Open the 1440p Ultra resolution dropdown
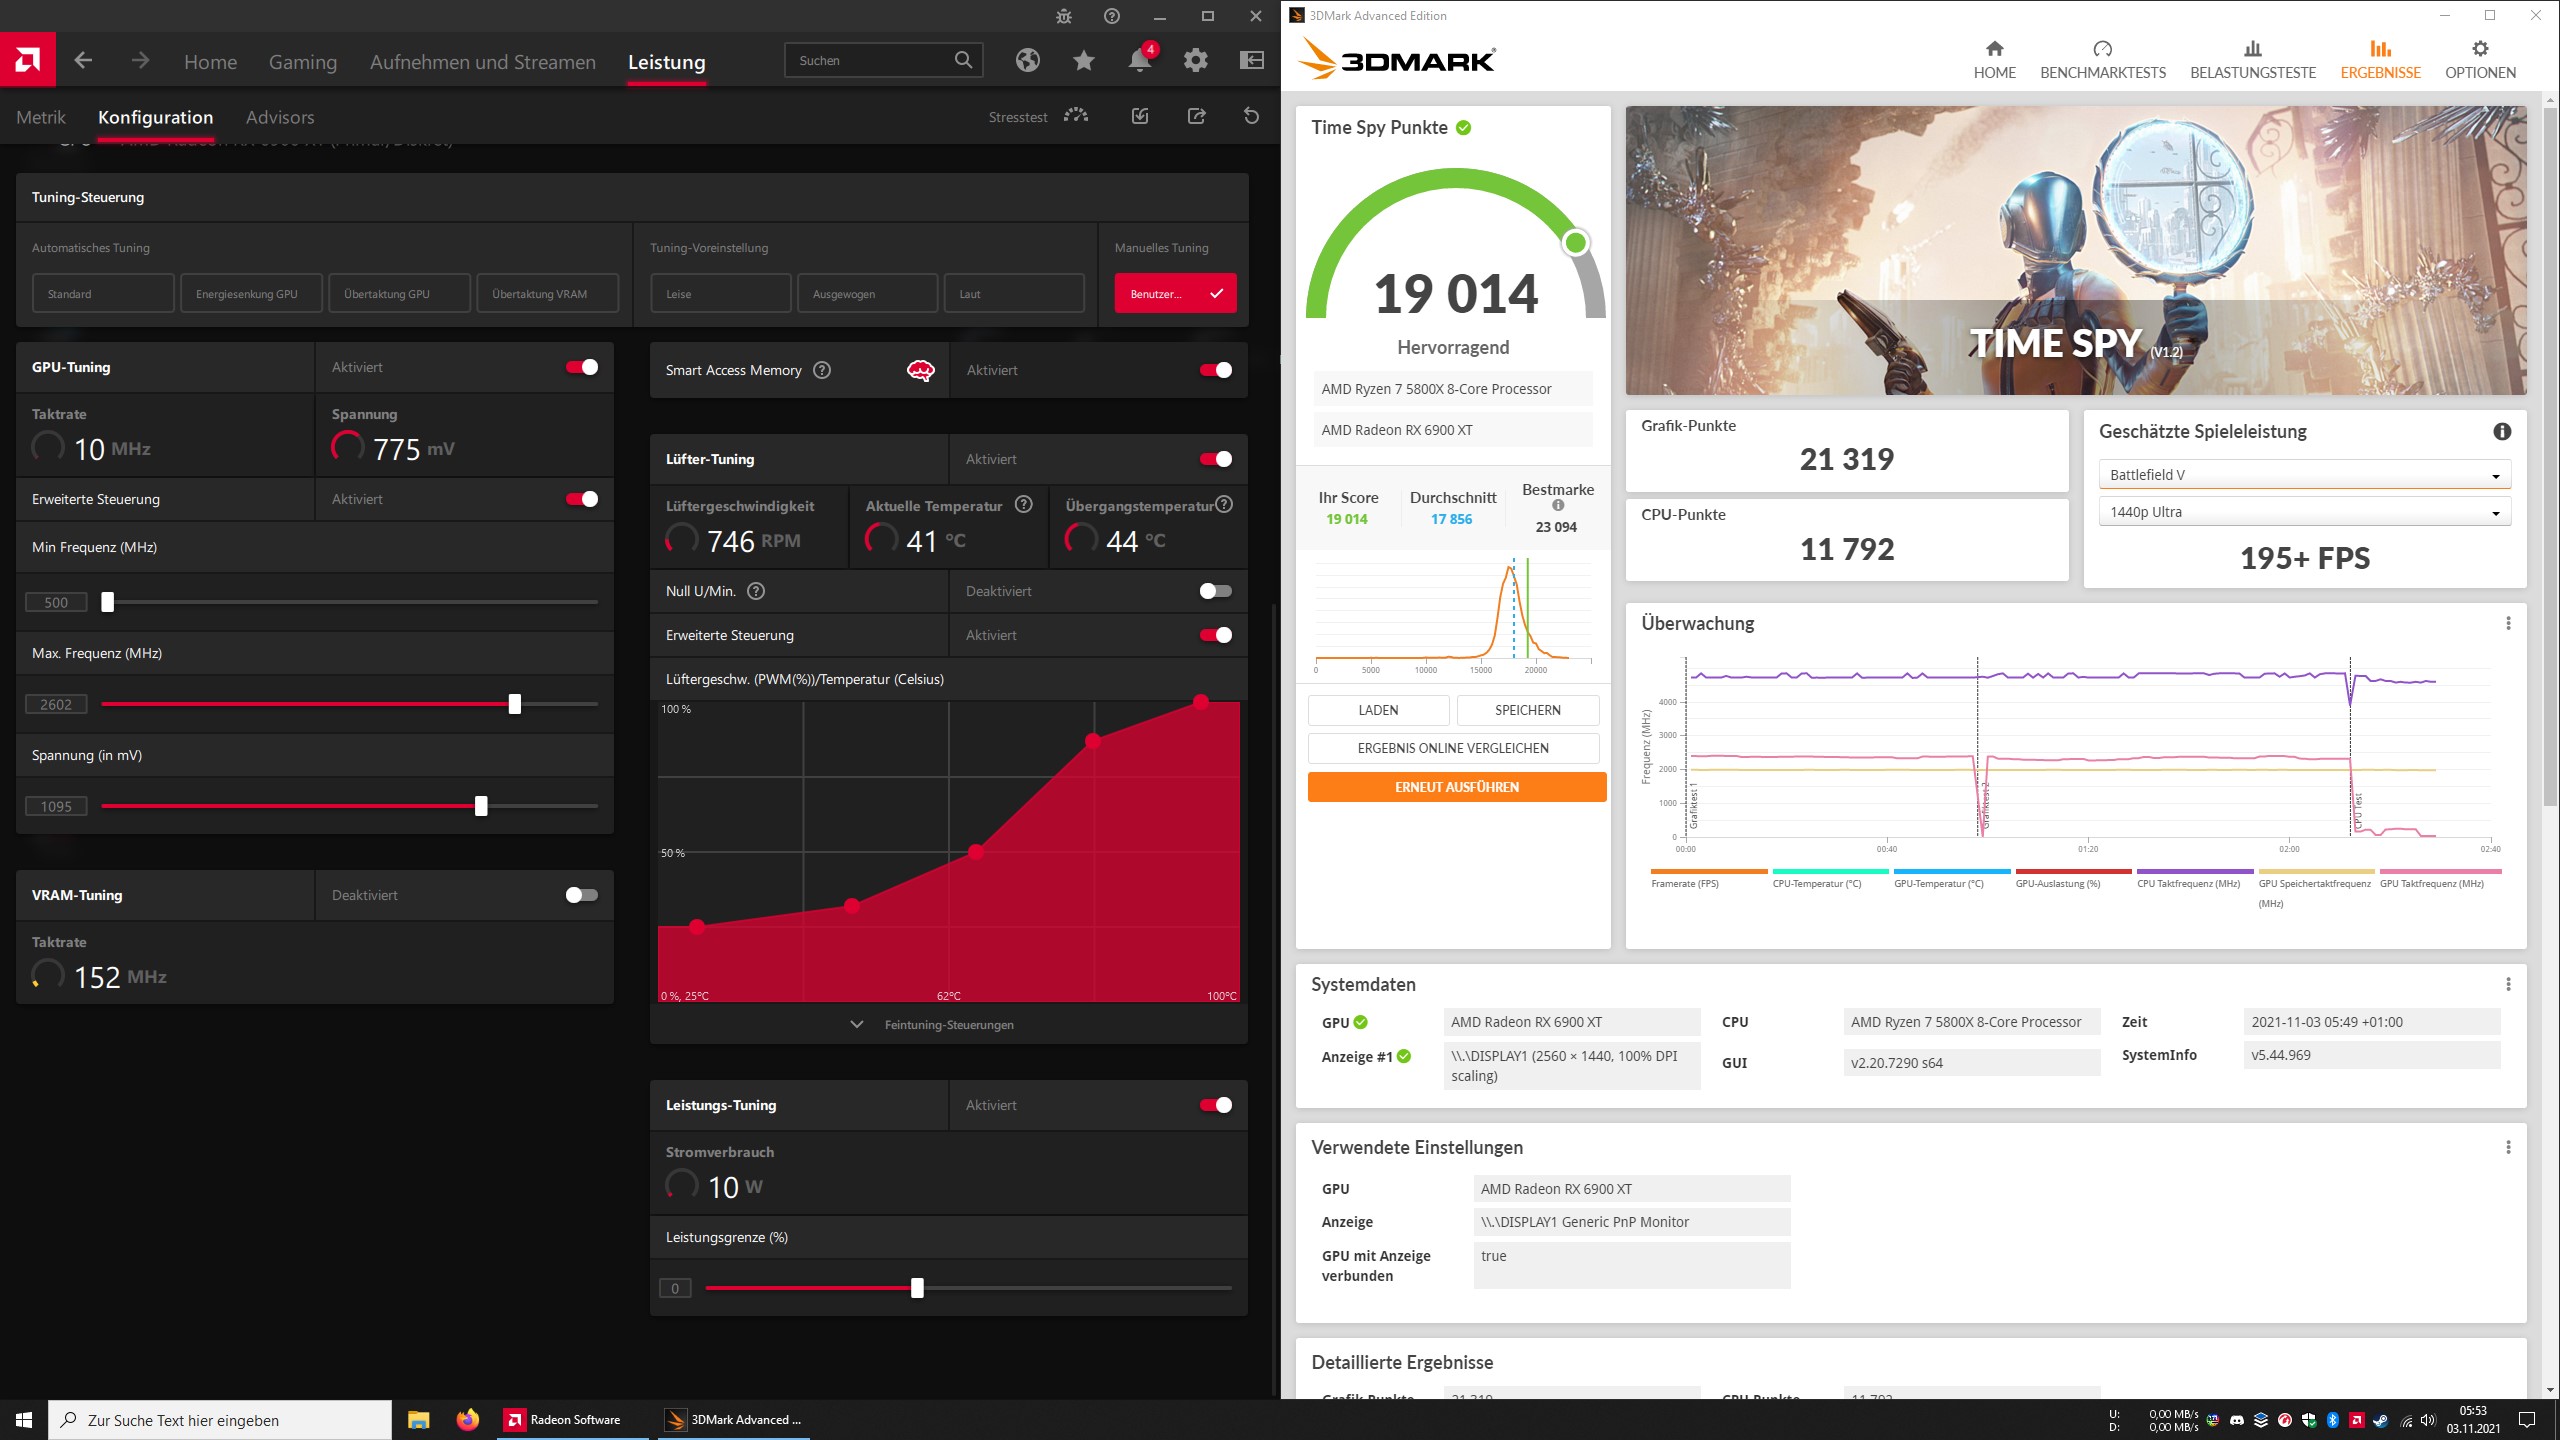Image resolution: width=2560 pixels, height=1440 pixels. click(x=2304, y=512)
